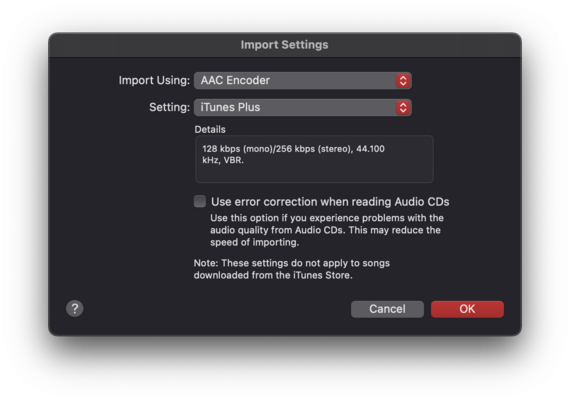Click the 'iTunes Plus' text in popup

pyautogui.click(x=230, y=107)
